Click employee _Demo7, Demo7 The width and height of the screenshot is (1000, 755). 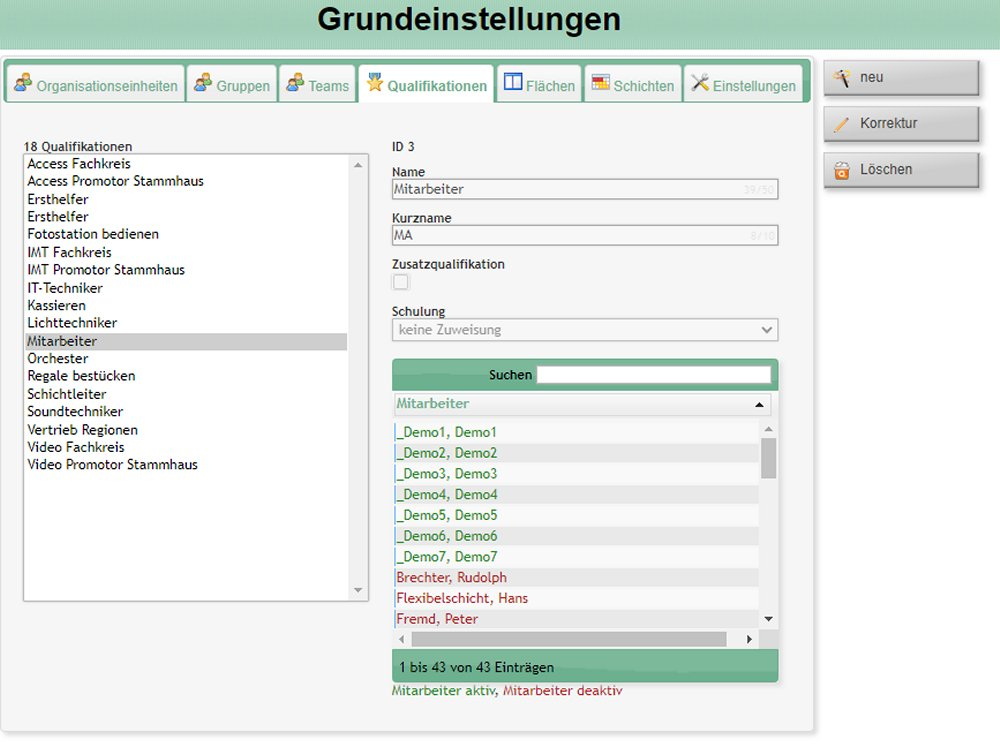click(576, 557)
